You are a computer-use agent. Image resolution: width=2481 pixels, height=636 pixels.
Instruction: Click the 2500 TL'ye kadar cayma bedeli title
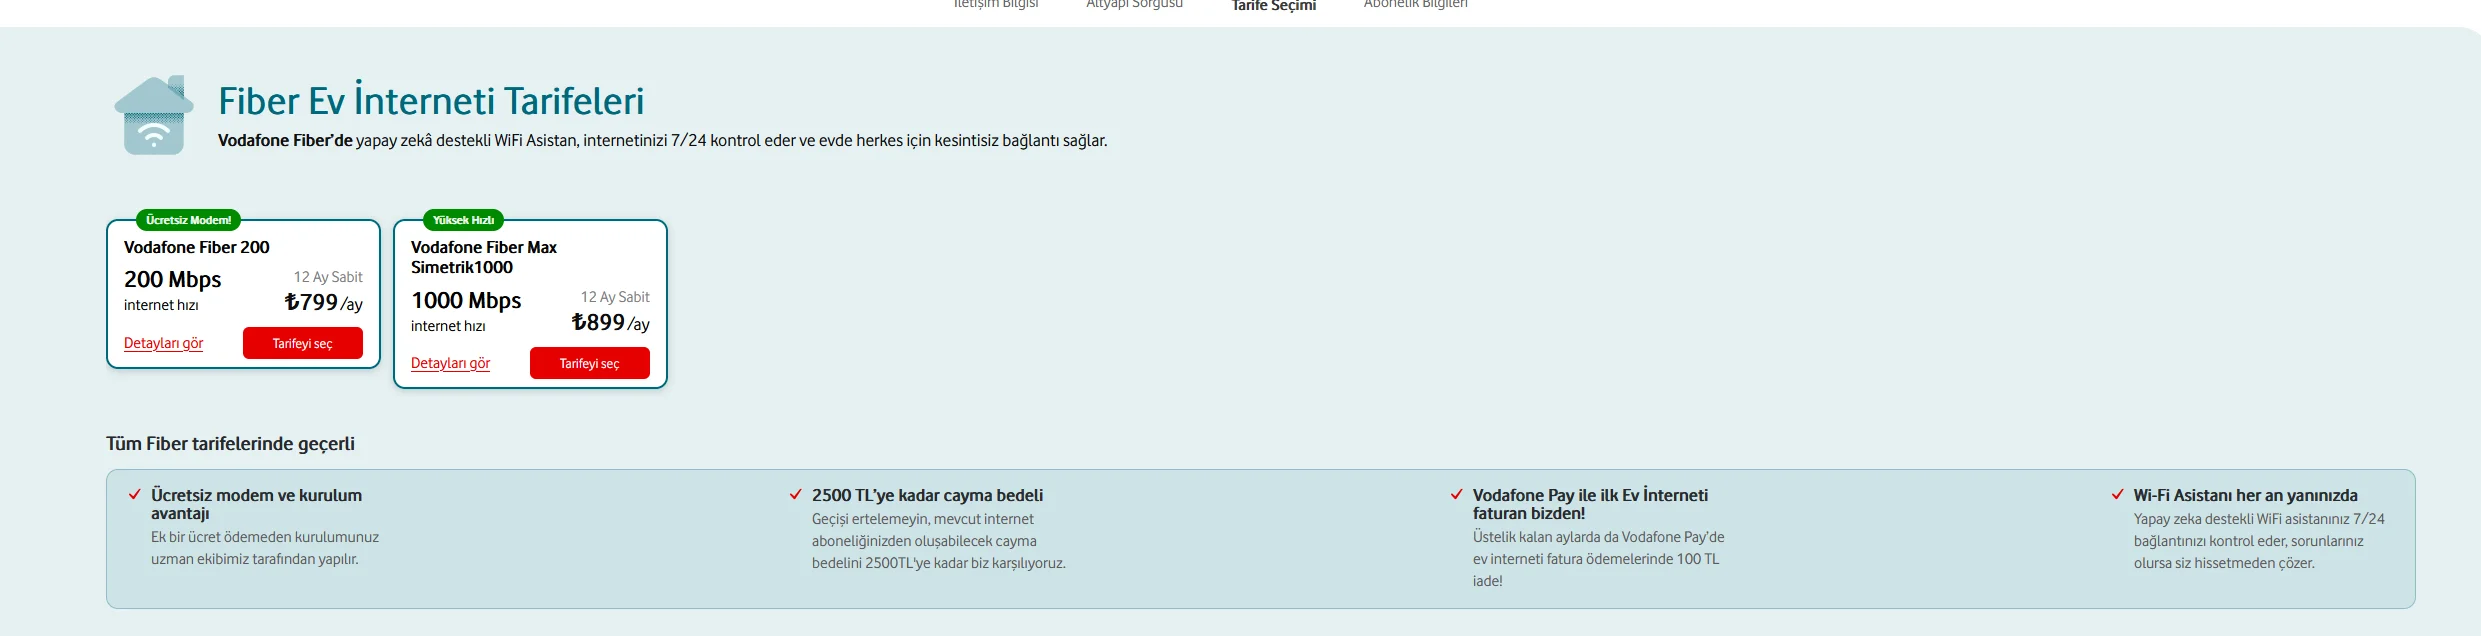tap(927, 495)
